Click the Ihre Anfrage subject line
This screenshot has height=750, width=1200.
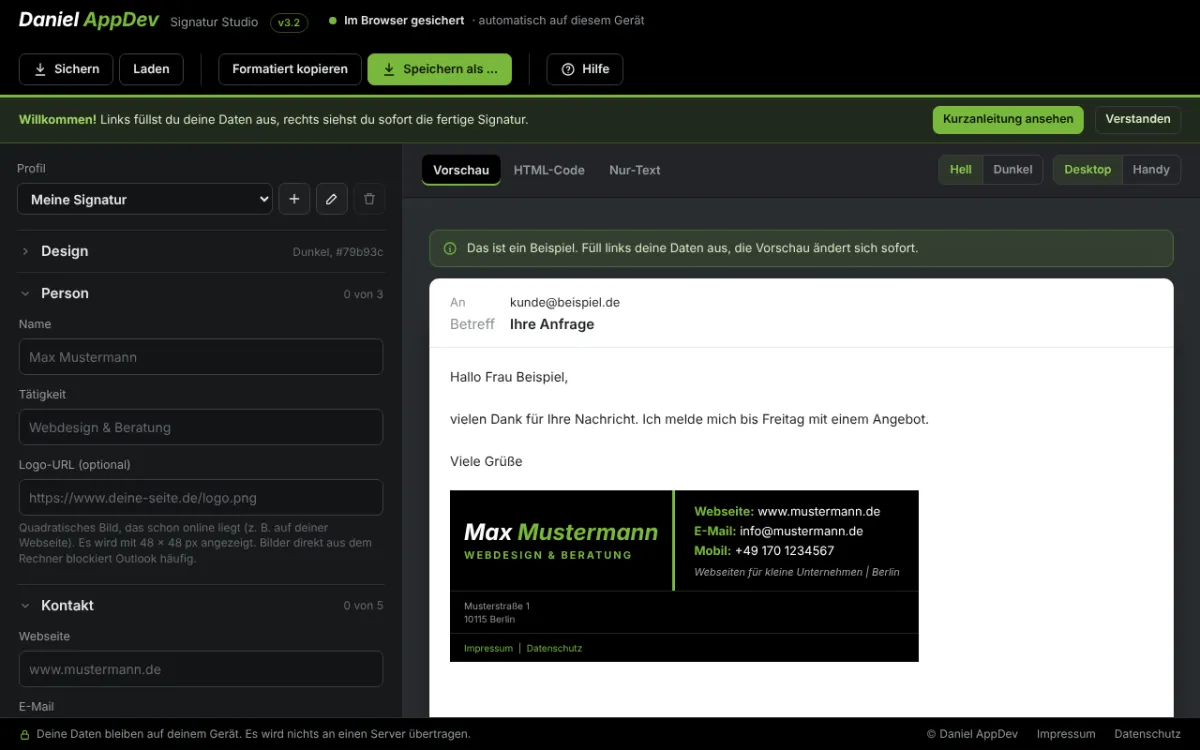[552, 324]
